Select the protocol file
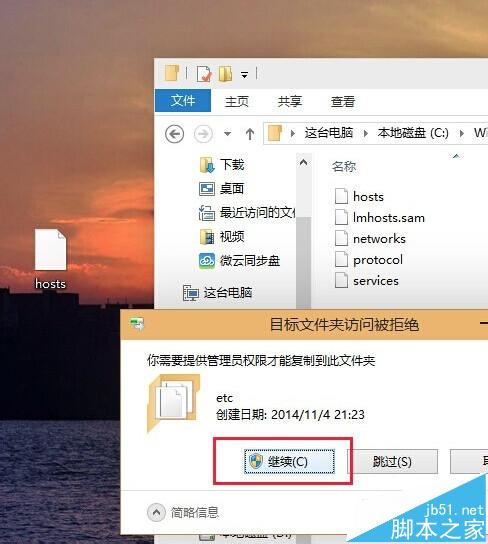This screenshot has width=488, height=544. [369, 260]
